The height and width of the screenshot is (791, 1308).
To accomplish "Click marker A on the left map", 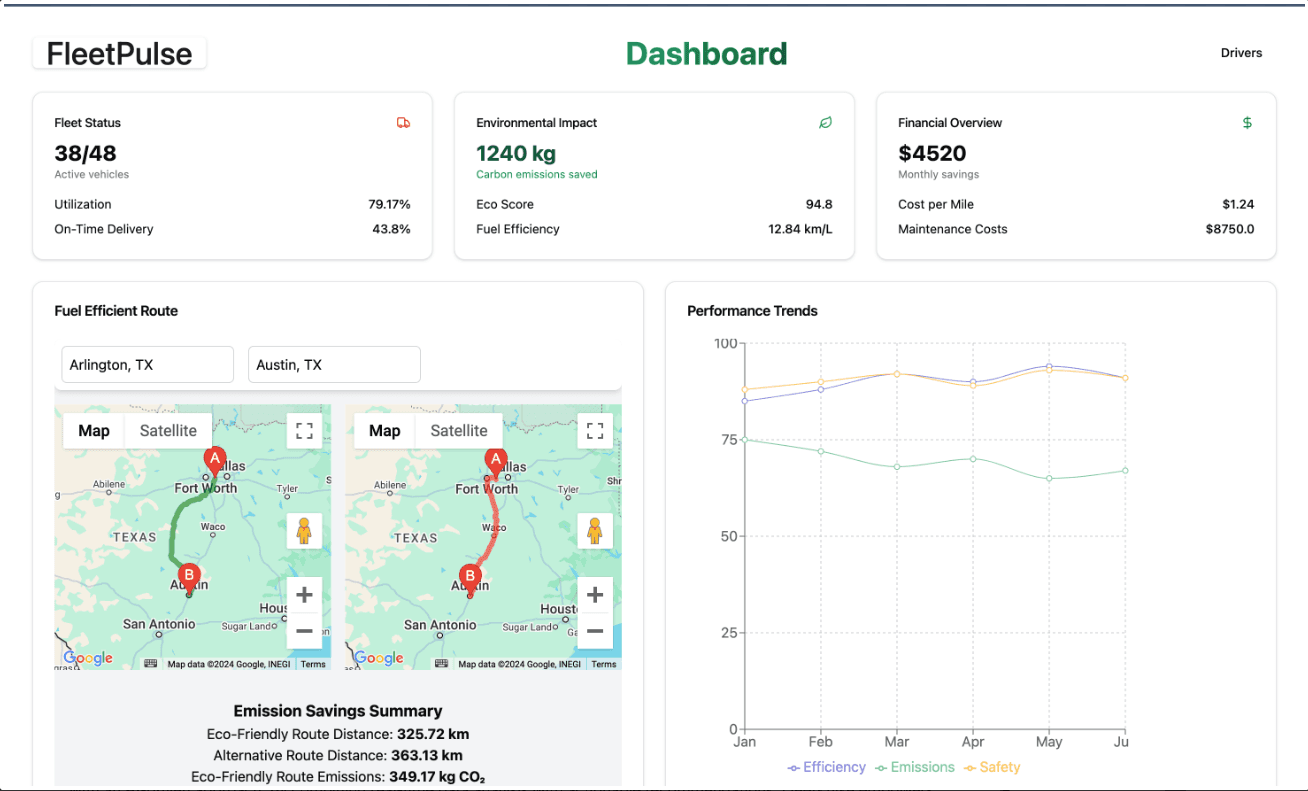I will [214, 461].
